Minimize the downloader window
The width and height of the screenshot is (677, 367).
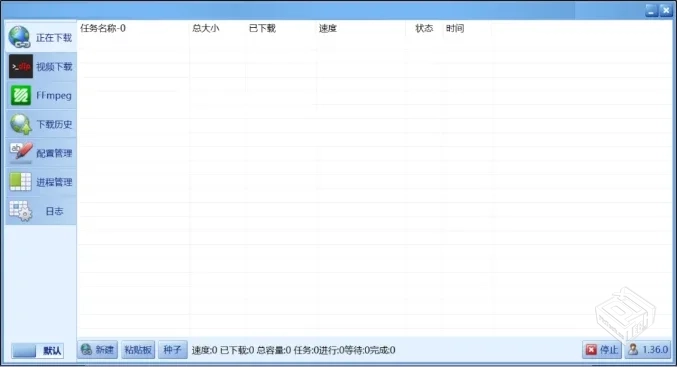pos(652,11)
